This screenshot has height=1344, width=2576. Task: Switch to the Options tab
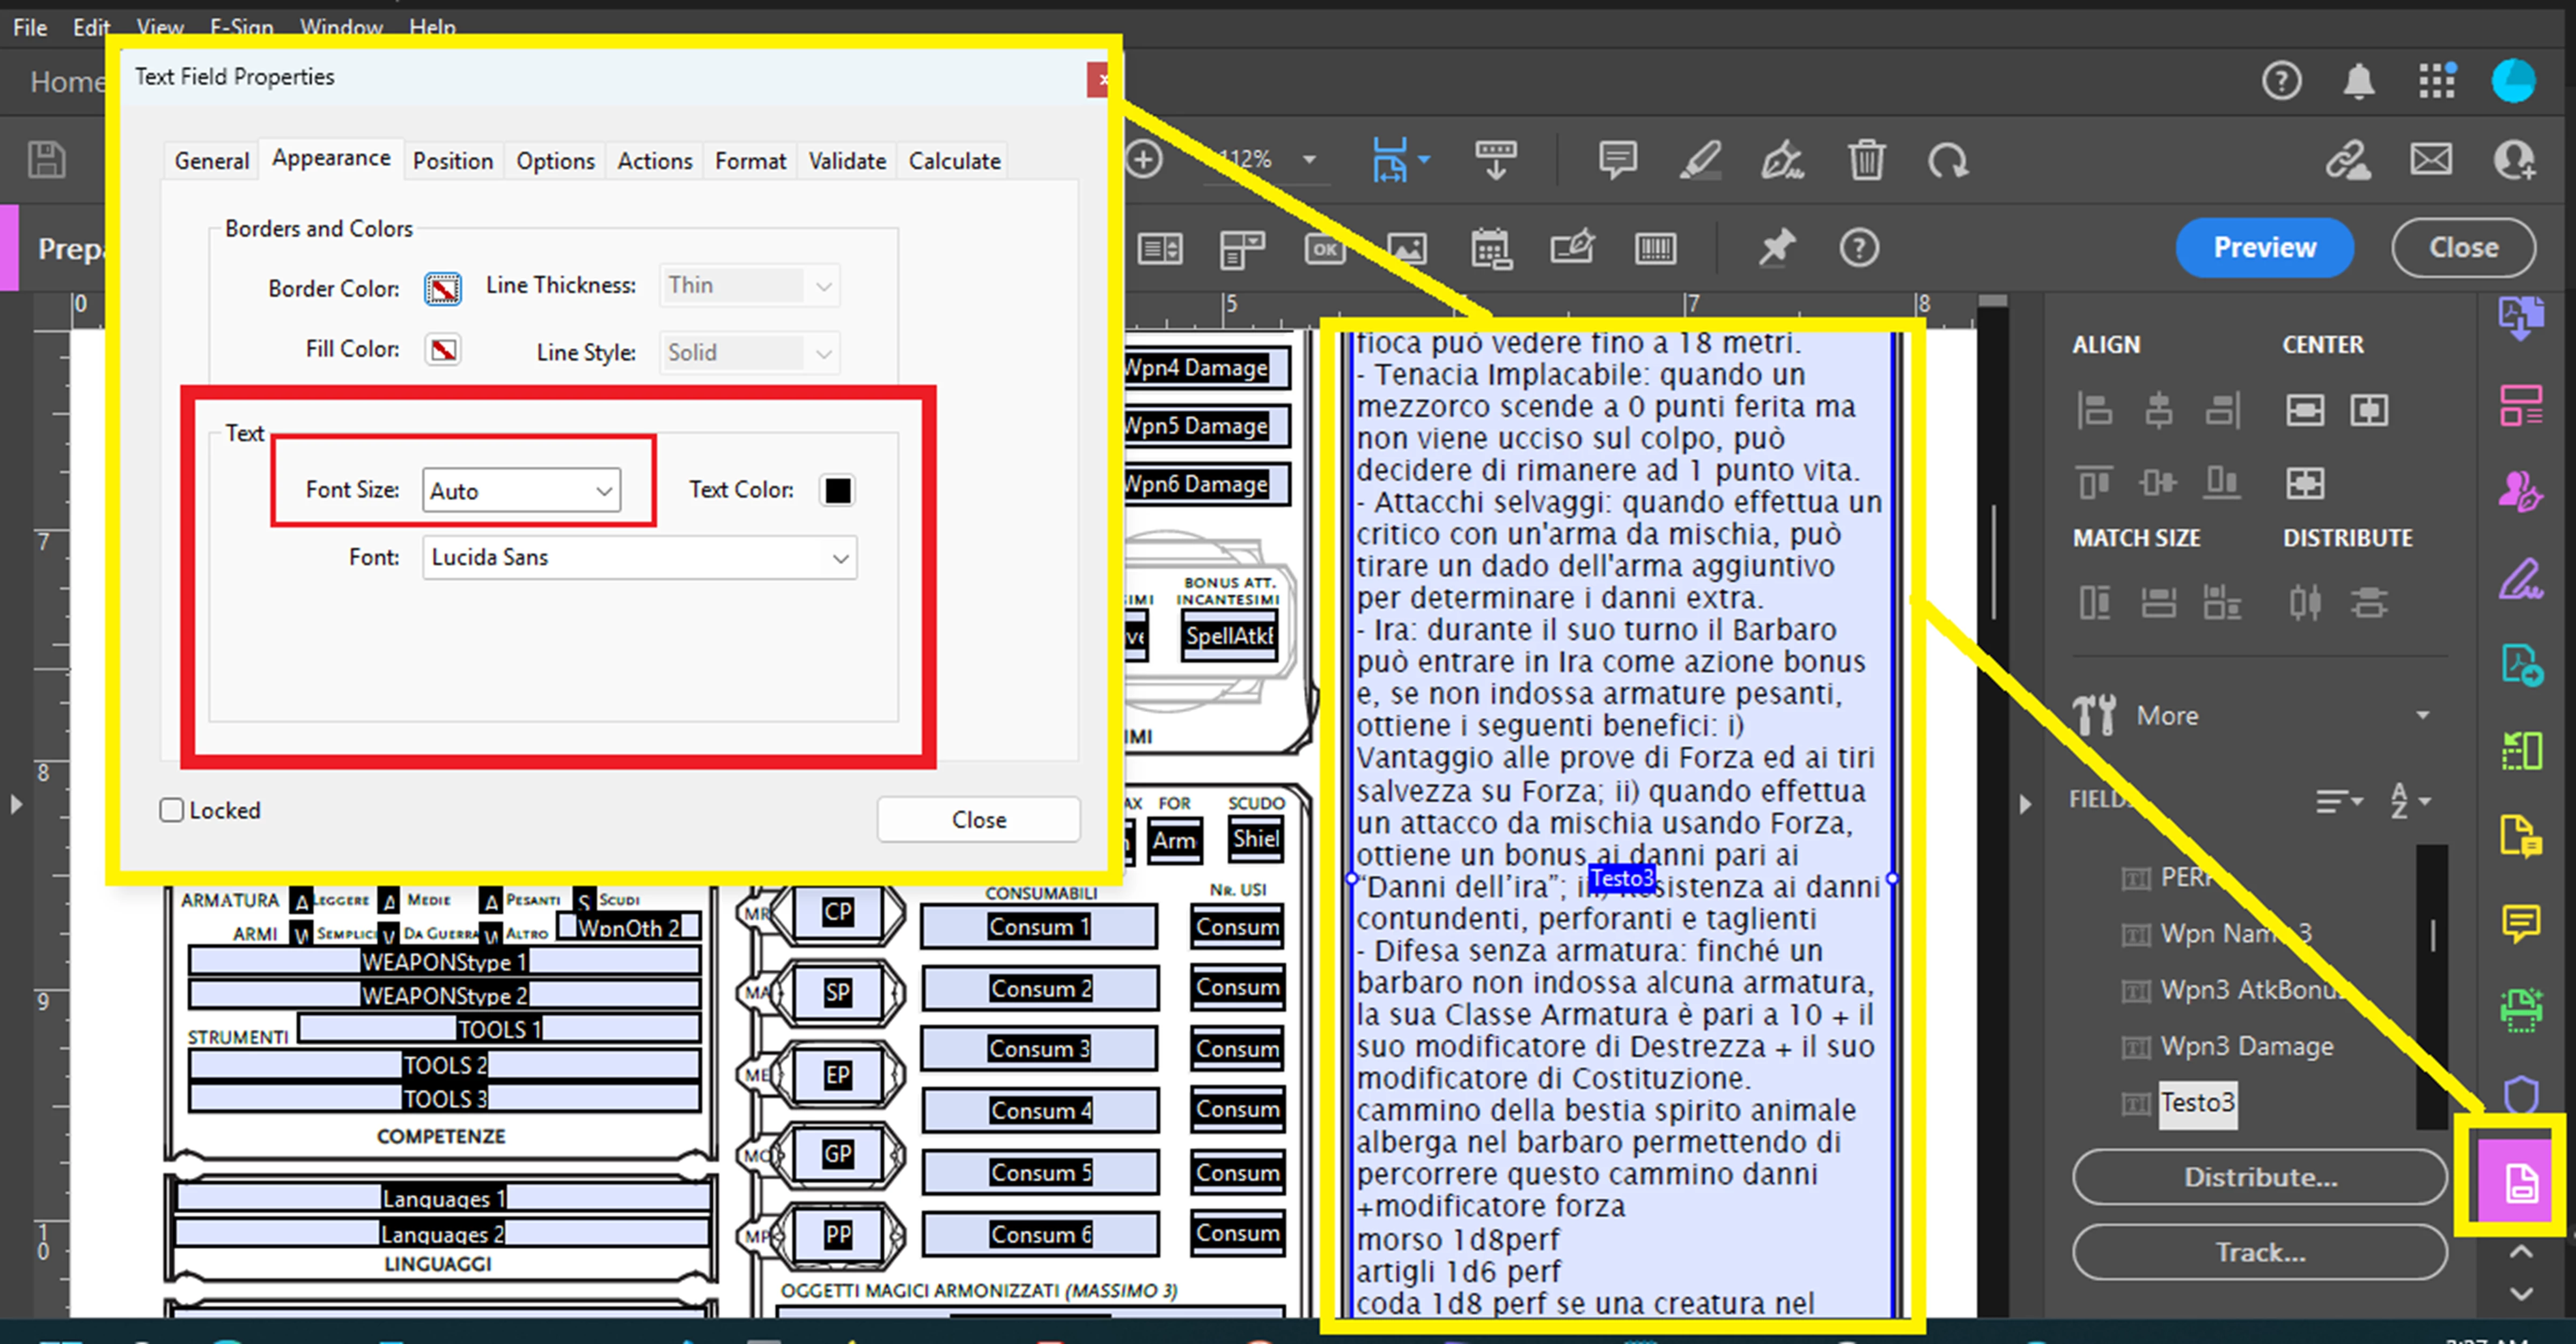[555, 161]
